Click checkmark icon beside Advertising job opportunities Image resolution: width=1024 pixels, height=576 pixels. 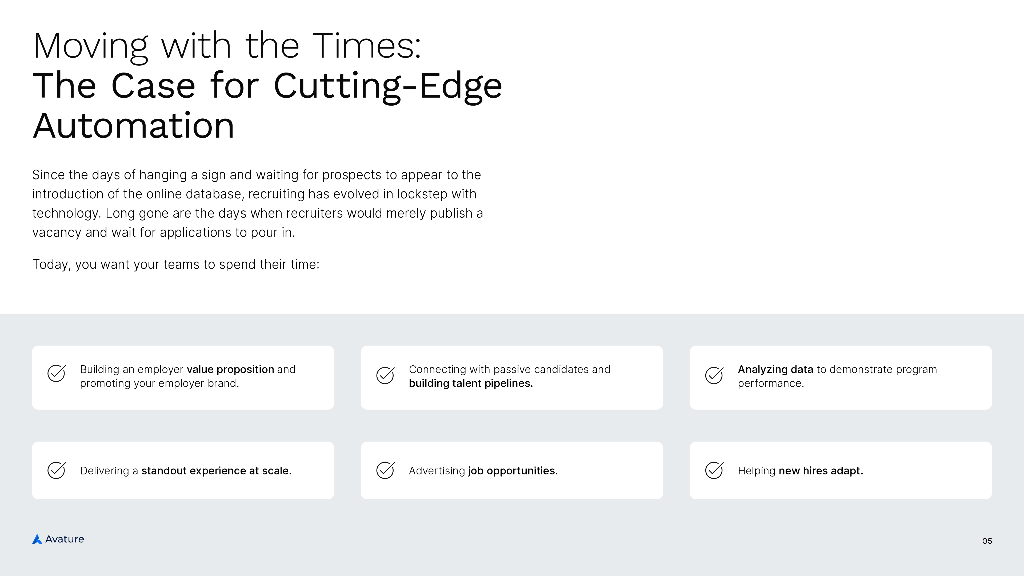pos(385,470)
